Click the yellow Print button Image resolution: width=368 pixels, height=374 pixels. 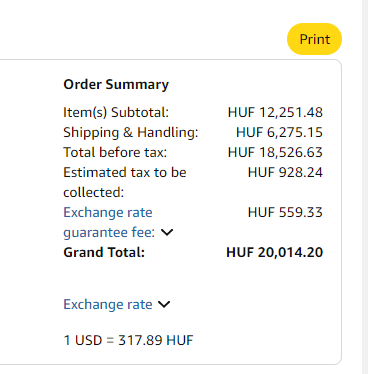click(x=314, y=39)
